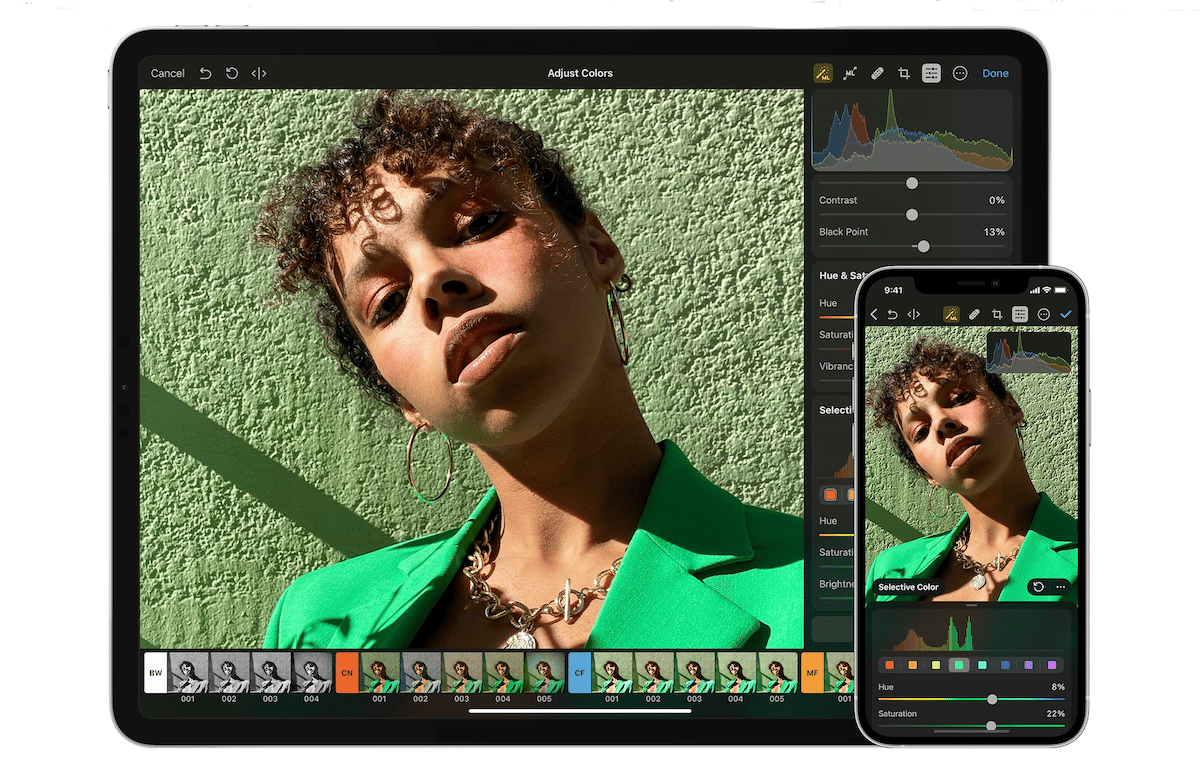Choose the Repair bandage tool on iPad
1200x779 pixels.
pyautogui.click(x=877, y=73)
